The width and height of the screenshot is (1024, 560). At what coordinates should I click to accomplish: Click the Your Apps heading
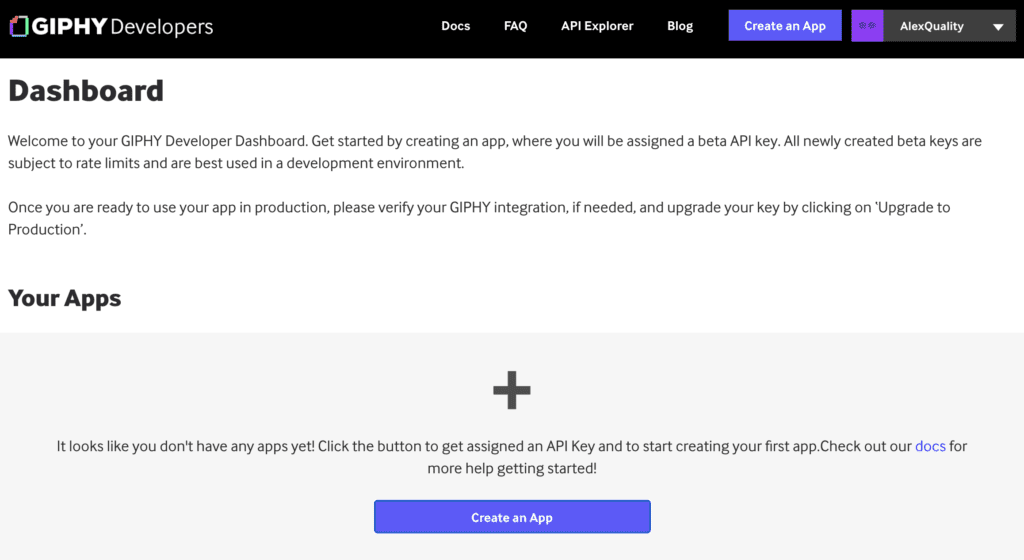(64, 298)
